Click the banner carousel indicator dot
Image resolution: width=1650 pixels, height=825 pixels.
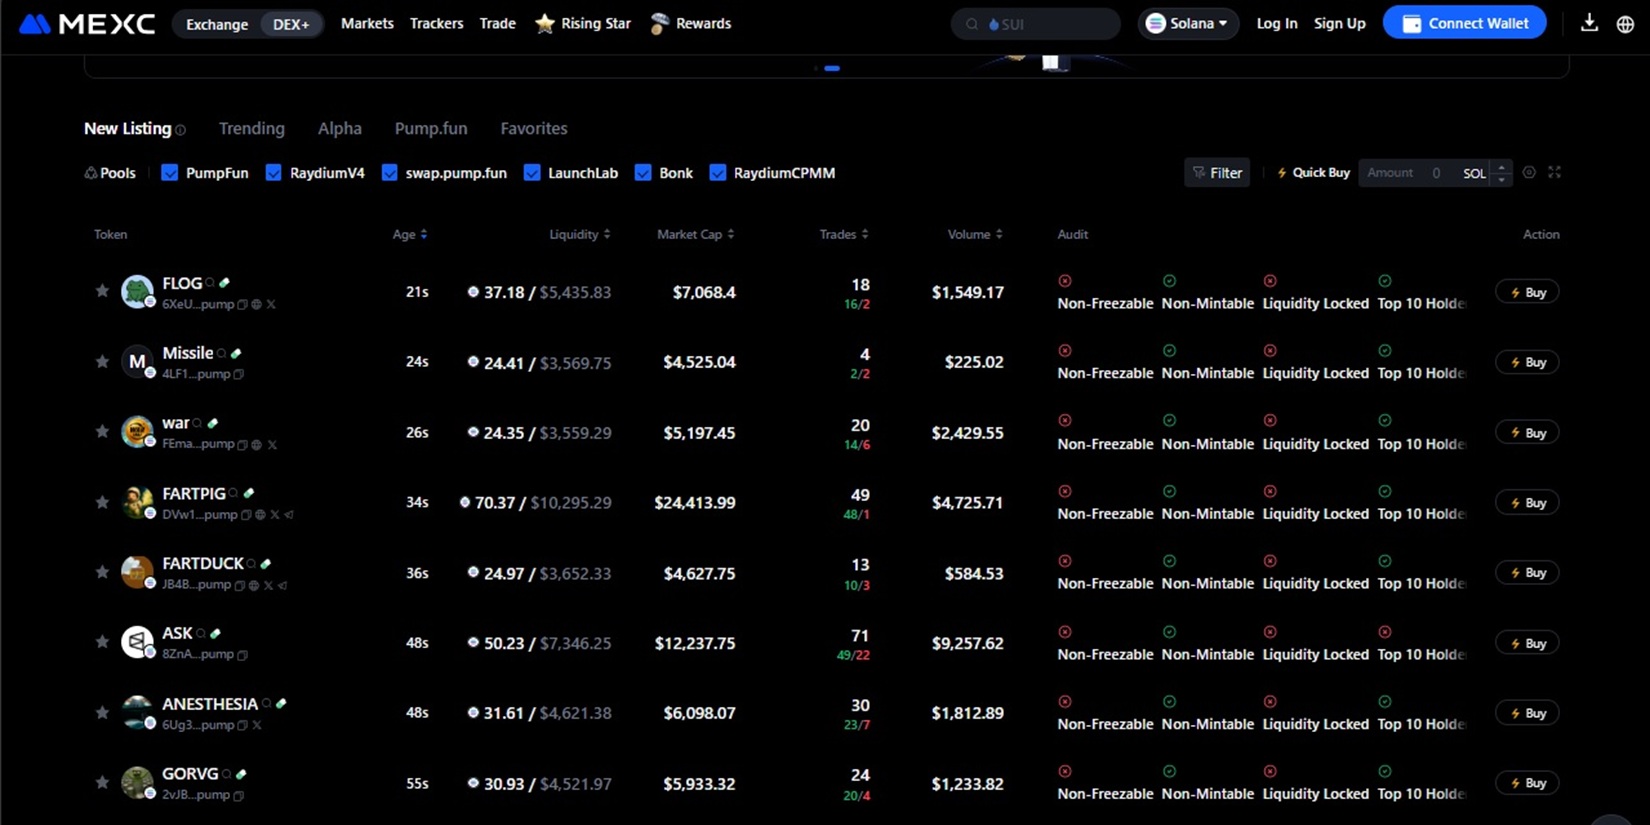coord(832,68)
